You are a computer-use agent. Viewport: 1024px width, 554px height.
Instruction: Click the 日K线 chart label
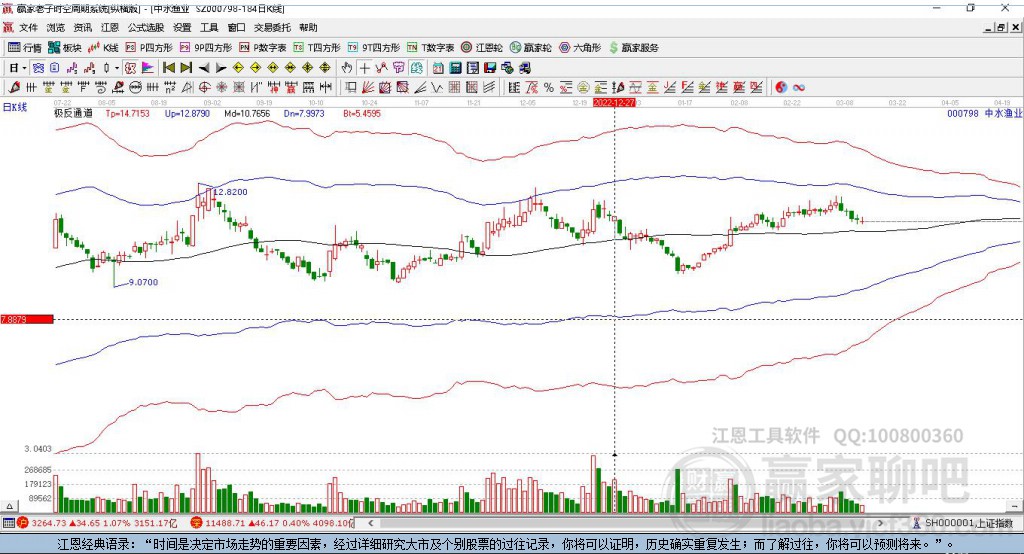tap(15, 107)
